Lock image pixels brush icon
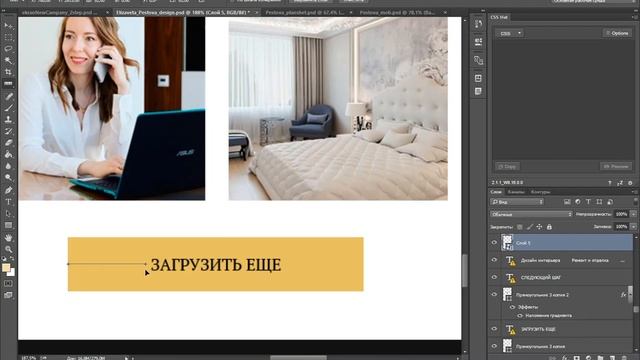Screen dimensions: 640x360 (530, 227)
